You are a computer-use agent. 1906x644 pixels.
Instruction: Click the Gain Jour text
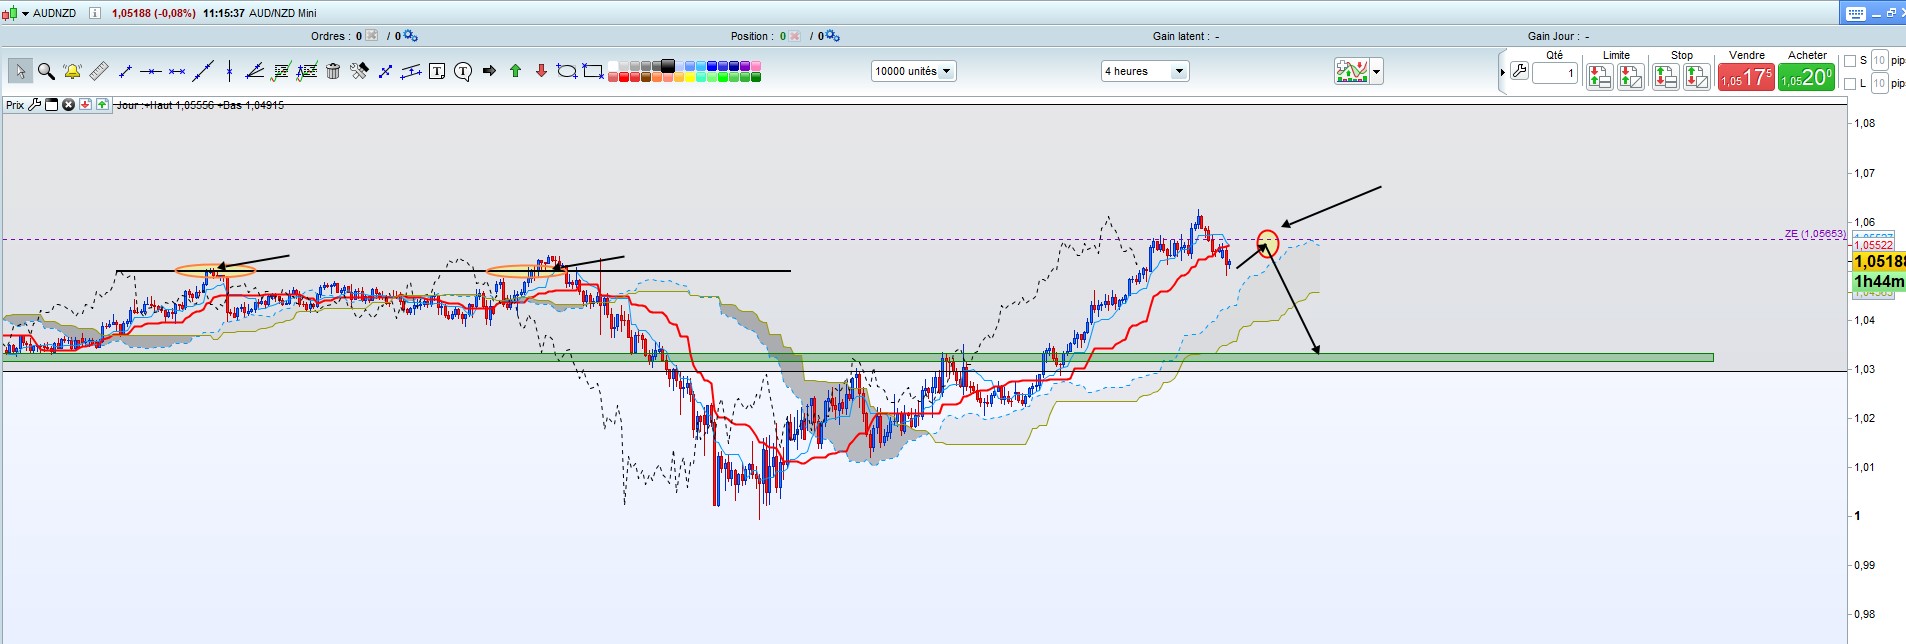tap(1558, 36)
